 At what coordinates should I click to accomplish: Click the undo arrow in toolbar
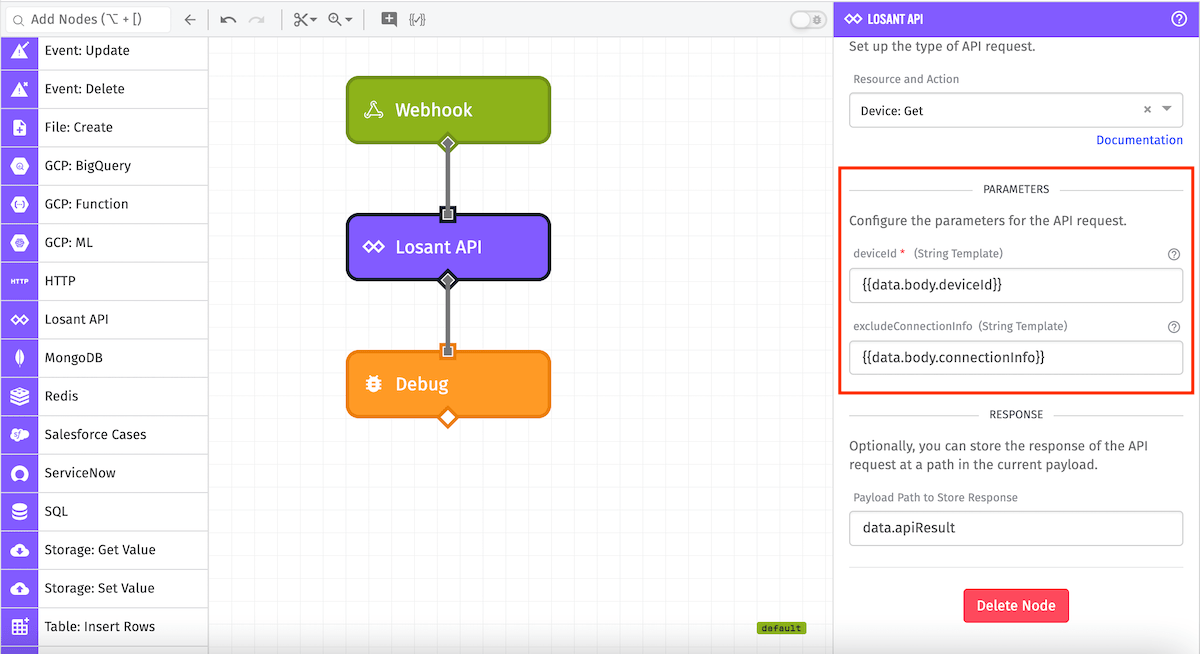[x=229, y=19]
